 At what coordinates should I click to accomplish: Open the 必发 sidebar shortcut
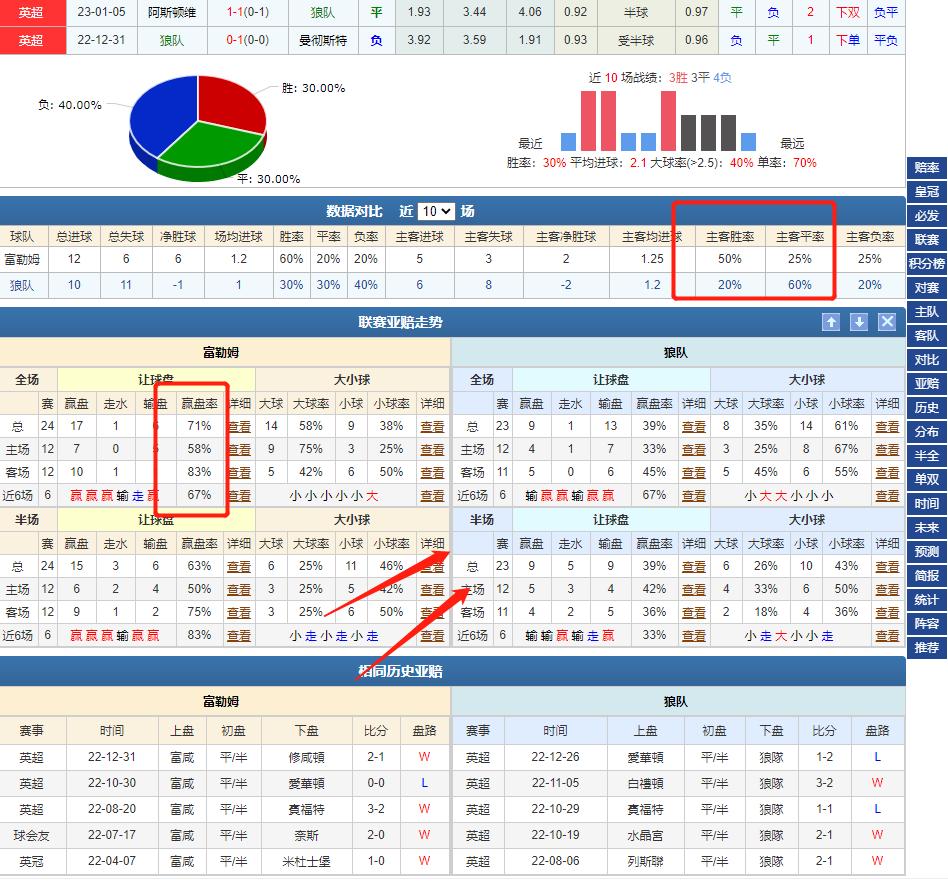point(927,216)
